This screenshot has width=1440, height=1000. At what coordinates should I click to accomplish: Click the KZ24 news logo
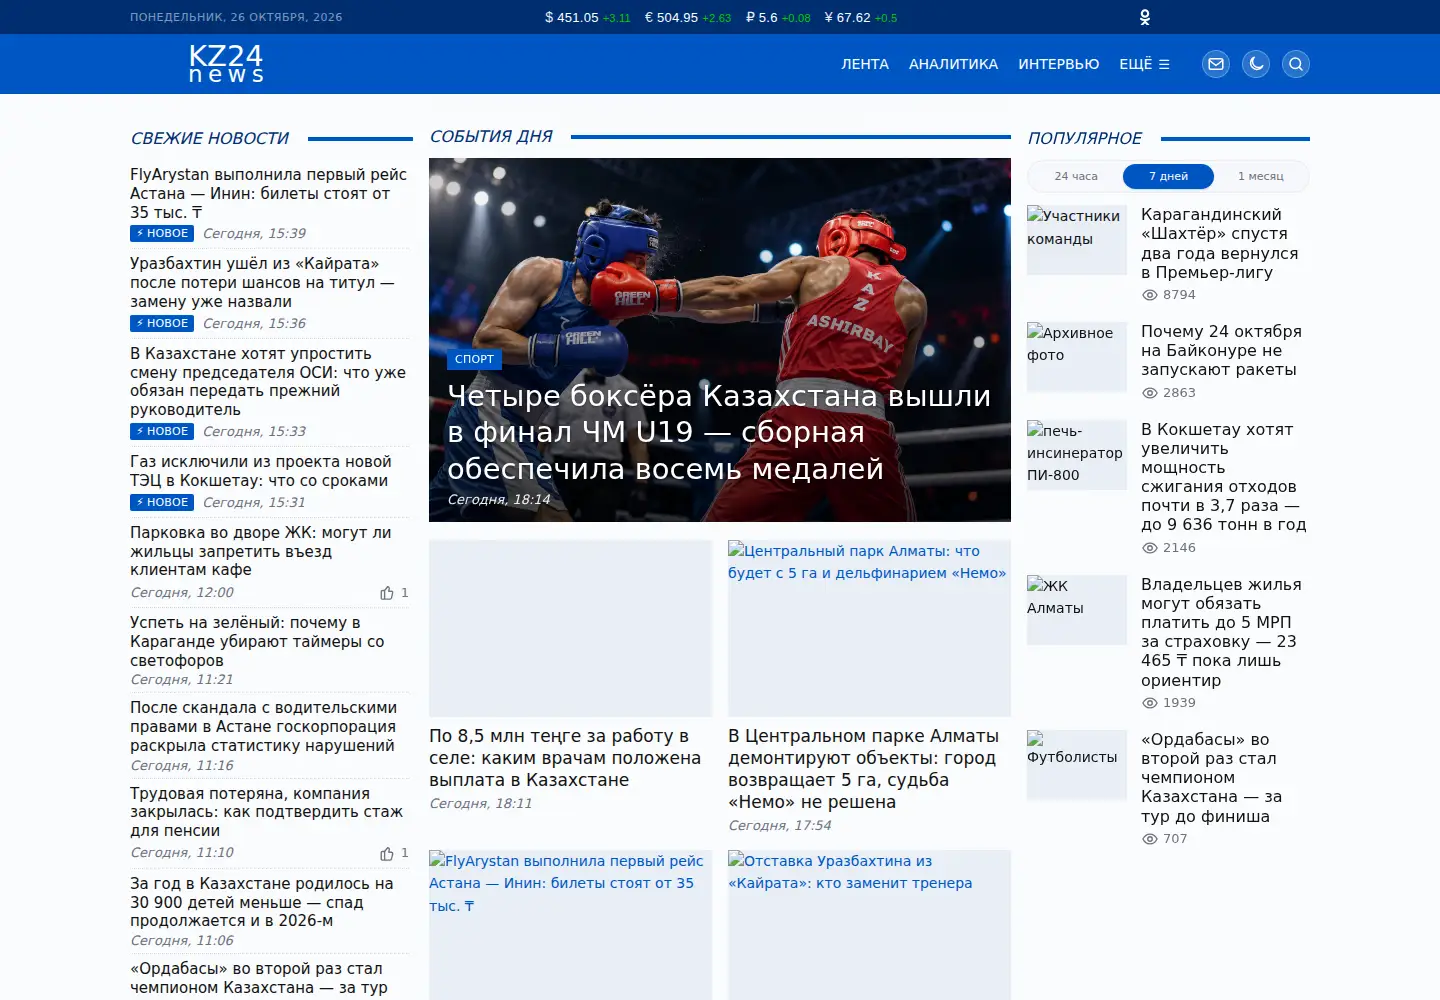(226, 64)
